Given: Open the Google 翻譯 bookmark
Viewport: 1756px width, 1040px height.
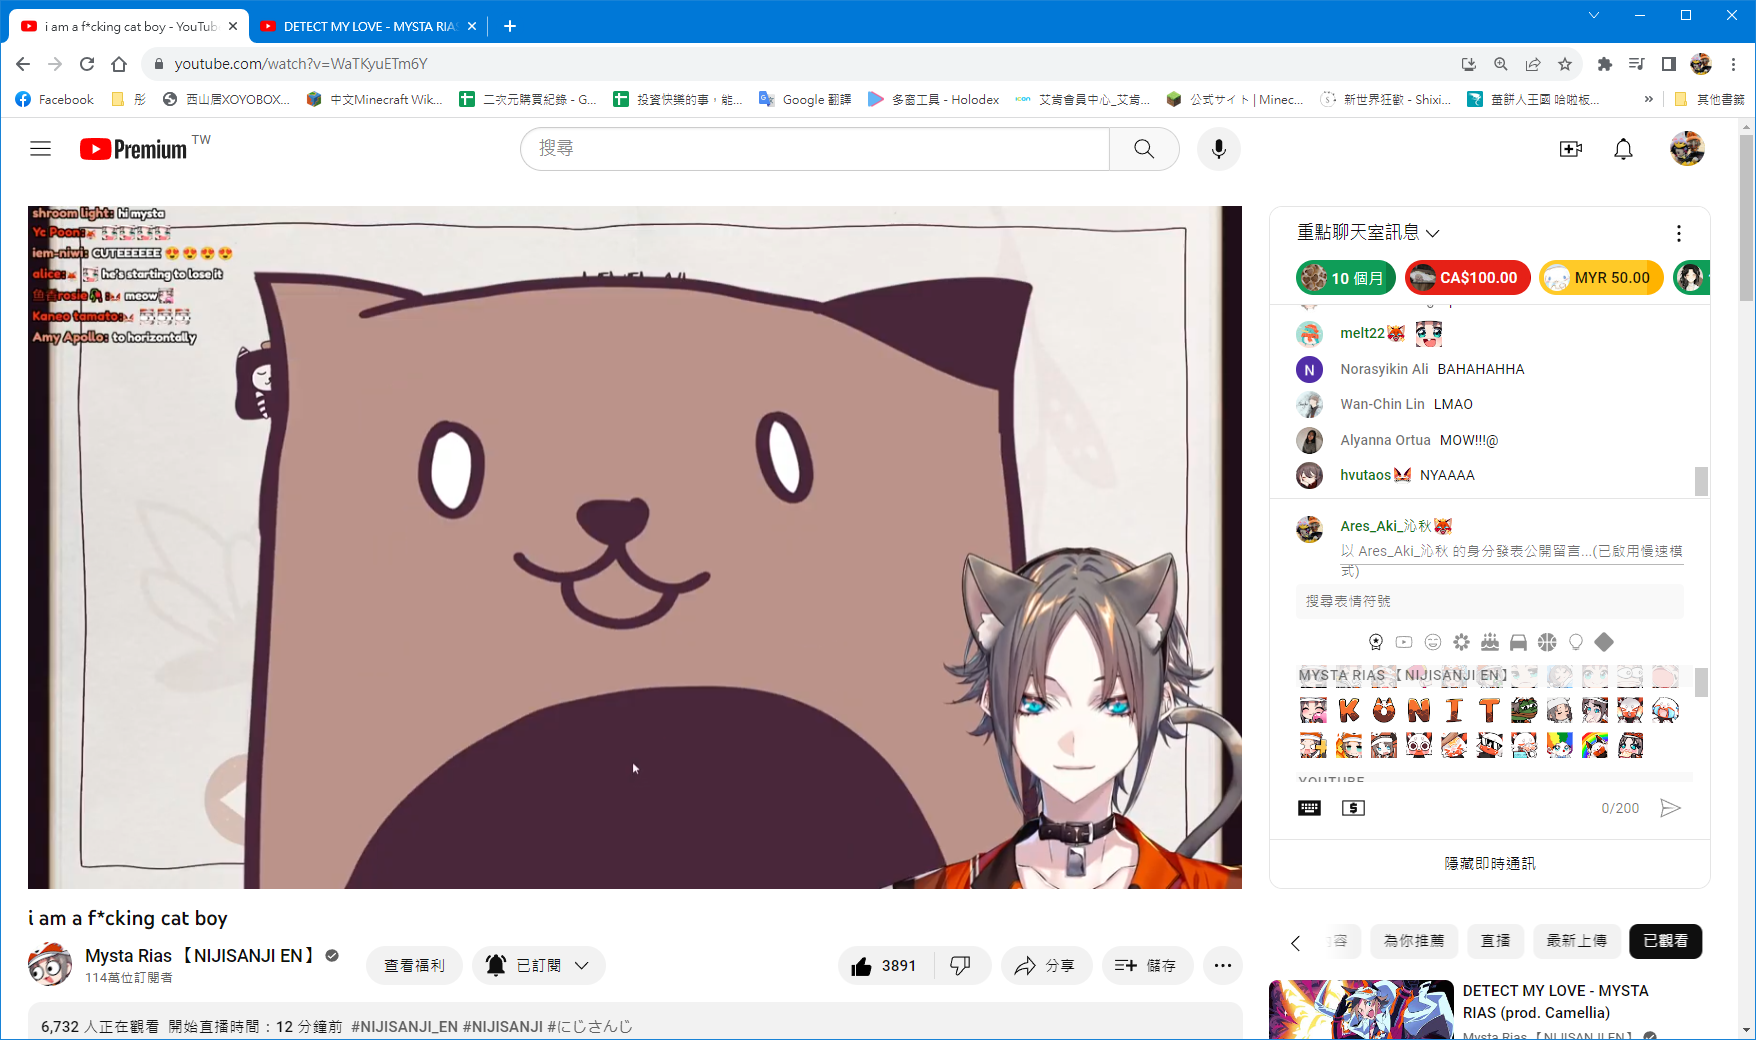Looking at the screenshot, I should (805, 99).
